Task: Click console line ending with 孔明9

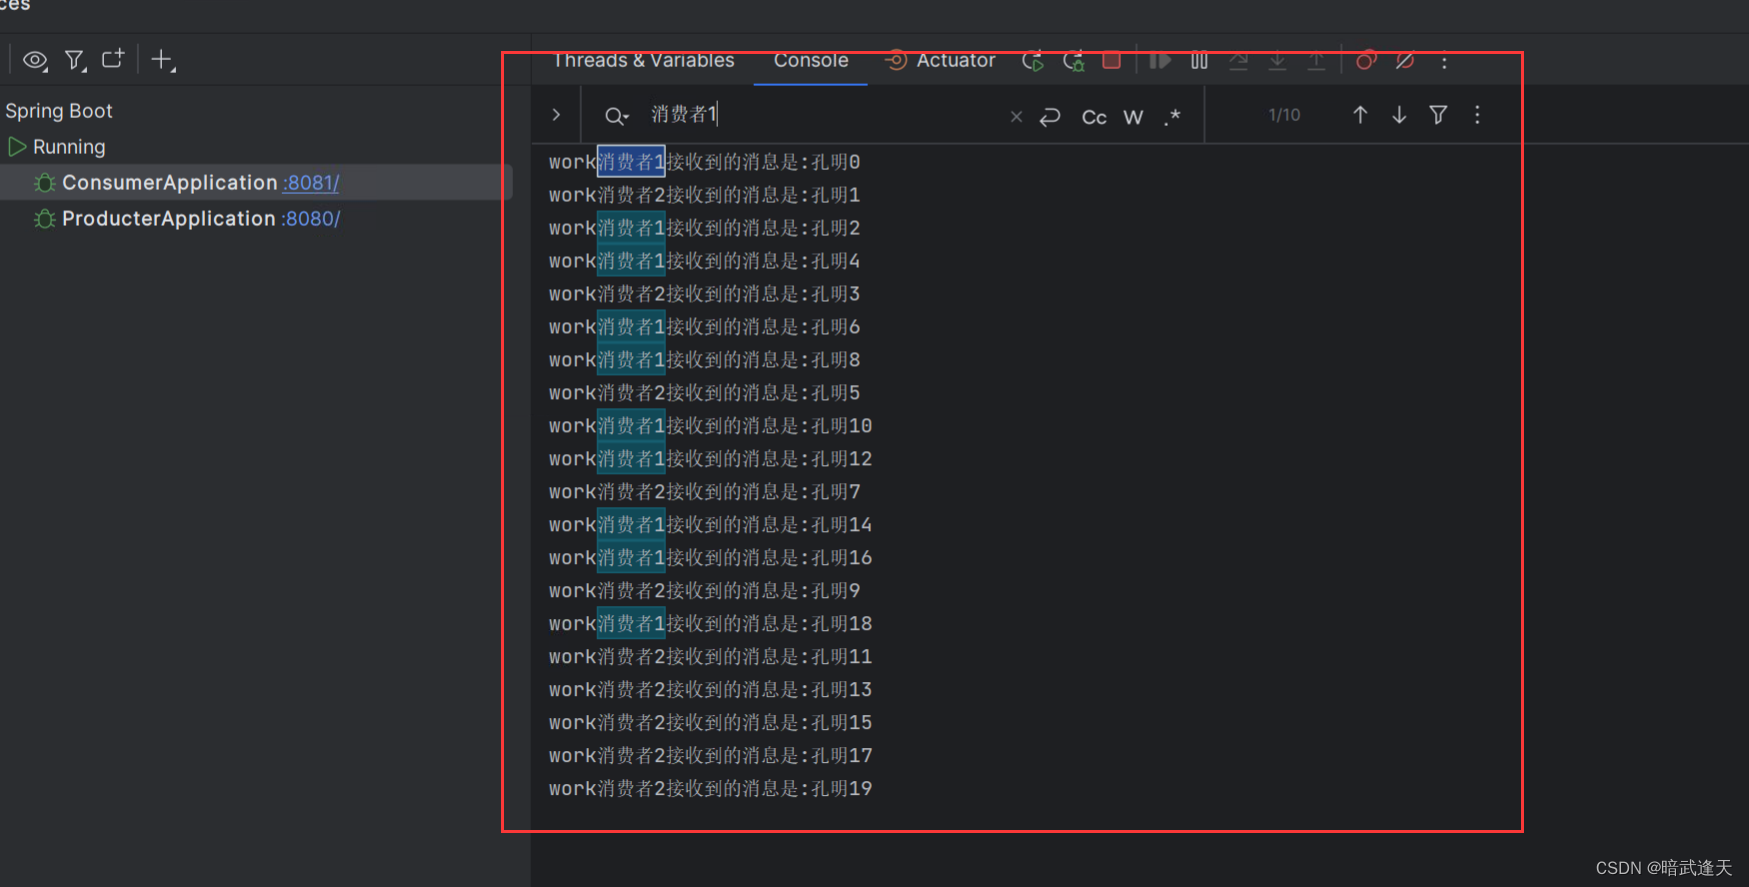Action: (704, 591)
